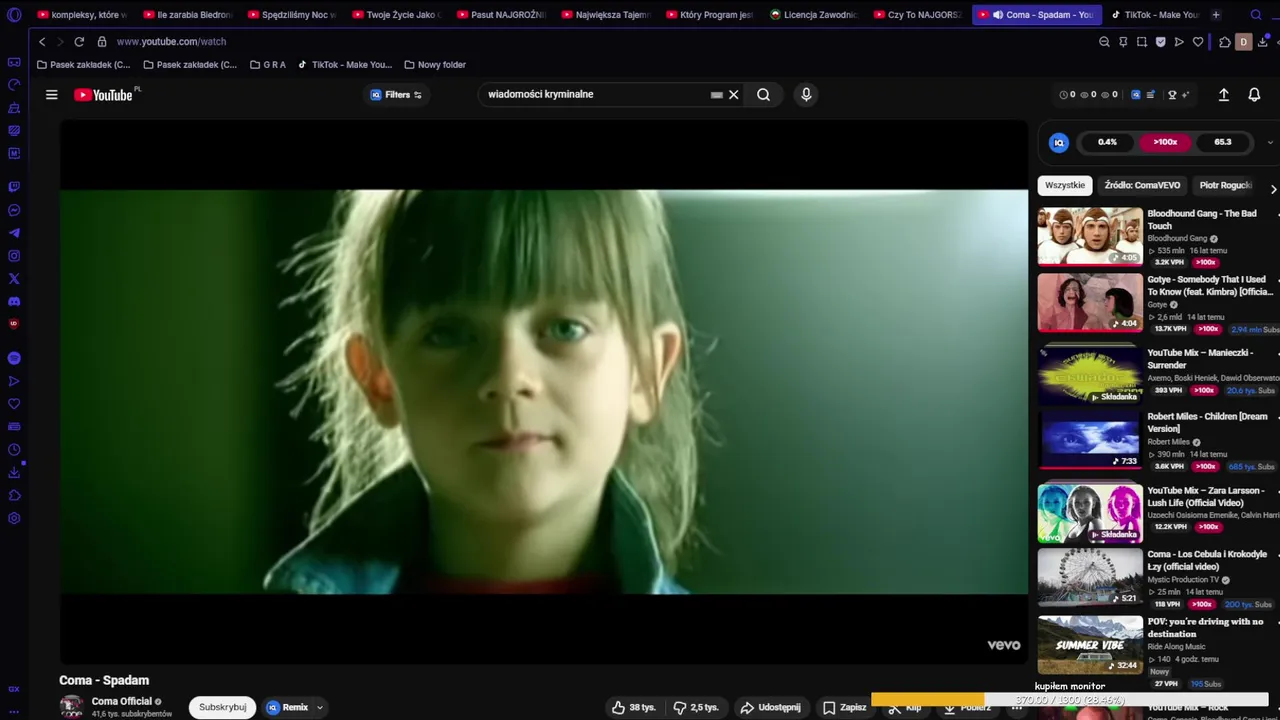This screenshot has height=720, width=1280.
Task: Open the Nowy folder bookmark
Action: [x=434, y=65]
